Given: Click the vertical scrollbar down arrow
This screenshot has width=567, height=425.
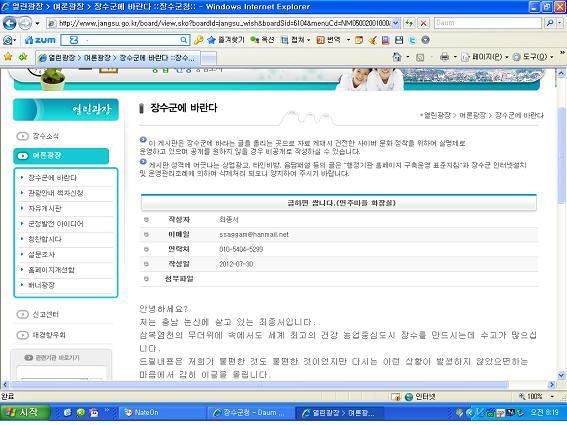Looking at the screenshot, I should click(561, 375).
